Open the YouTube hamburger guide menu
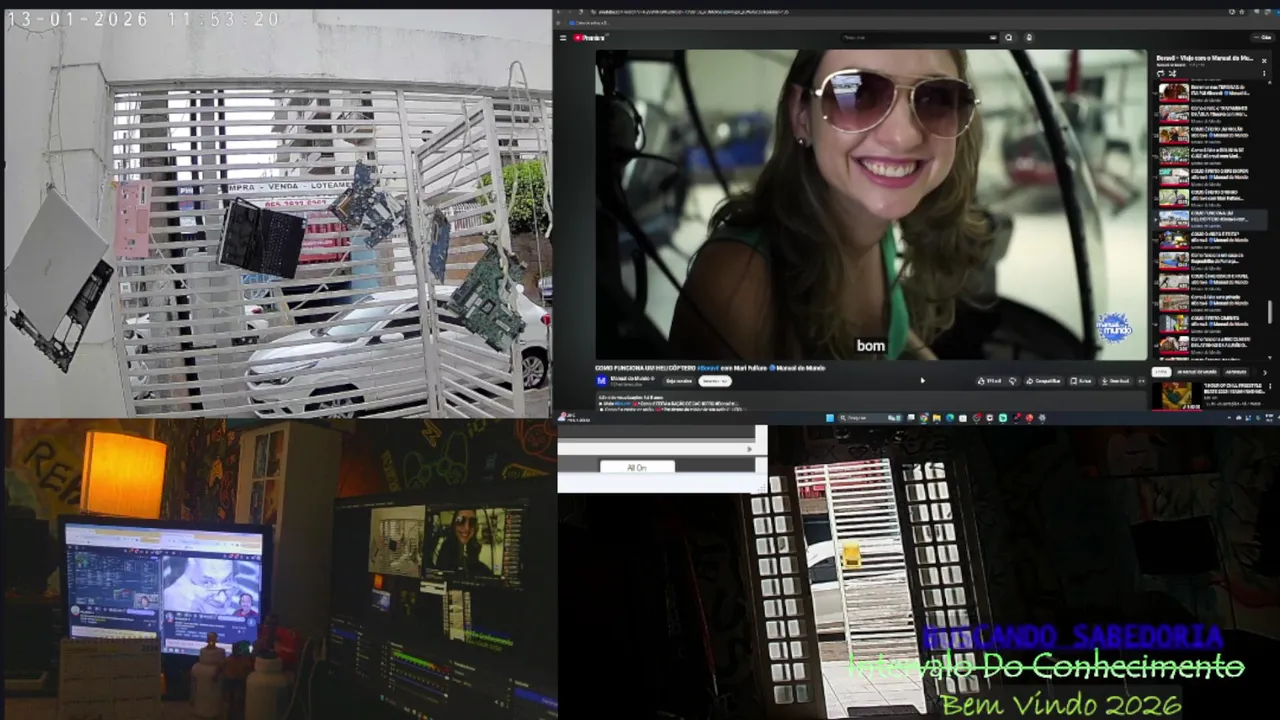1280x720 pixels. coord(563,38)
